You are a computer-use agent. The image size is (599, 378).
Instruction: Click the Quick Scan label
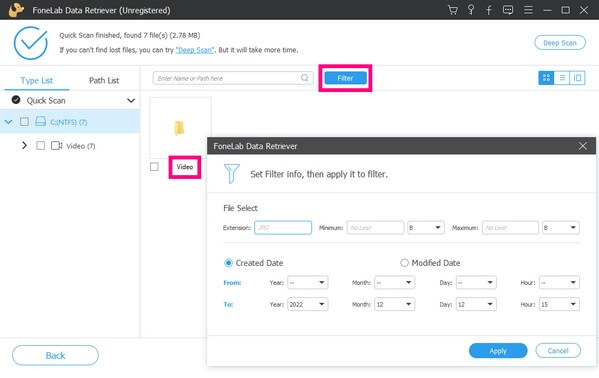tap(46, 101)
